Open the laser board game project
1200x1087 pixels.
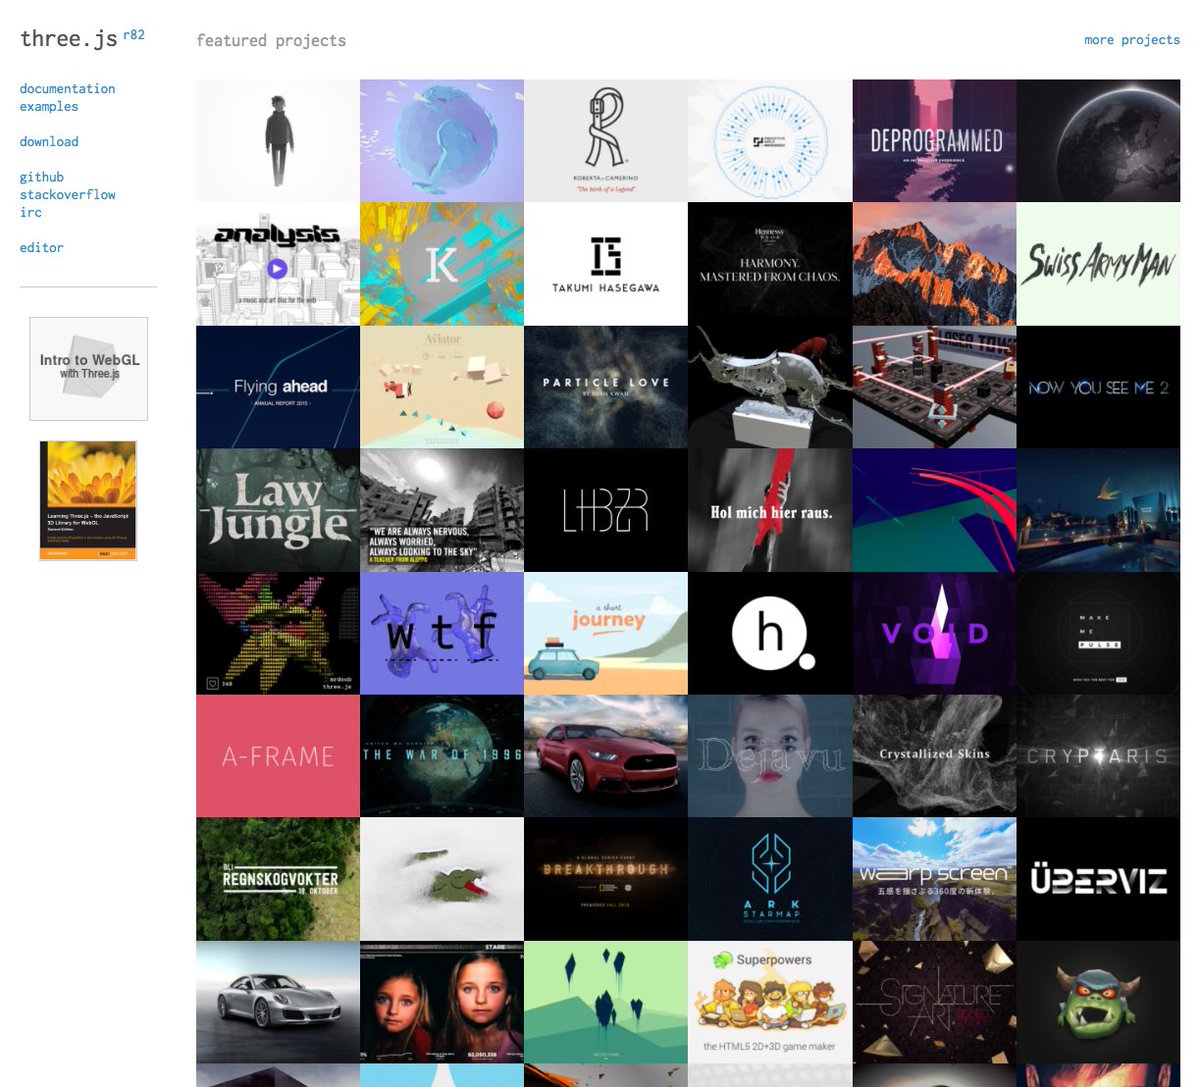[934, 387]
